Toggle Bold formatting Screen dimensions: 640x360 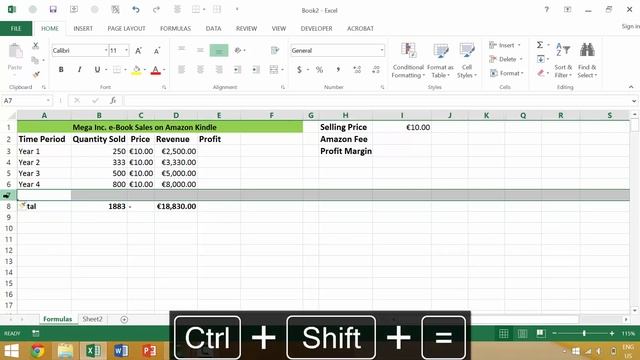click(61, 70)
